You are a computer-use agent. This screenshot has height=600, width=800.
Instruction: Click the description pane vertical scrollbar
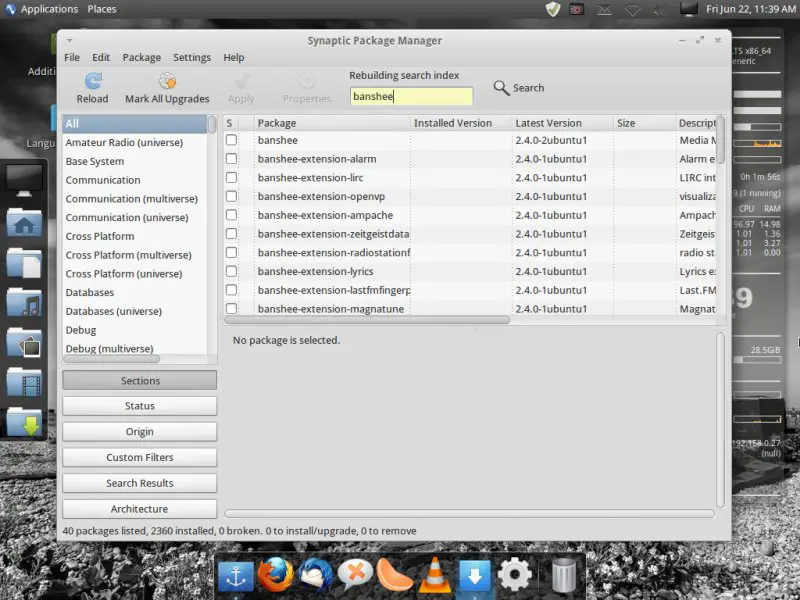(720, 419)
